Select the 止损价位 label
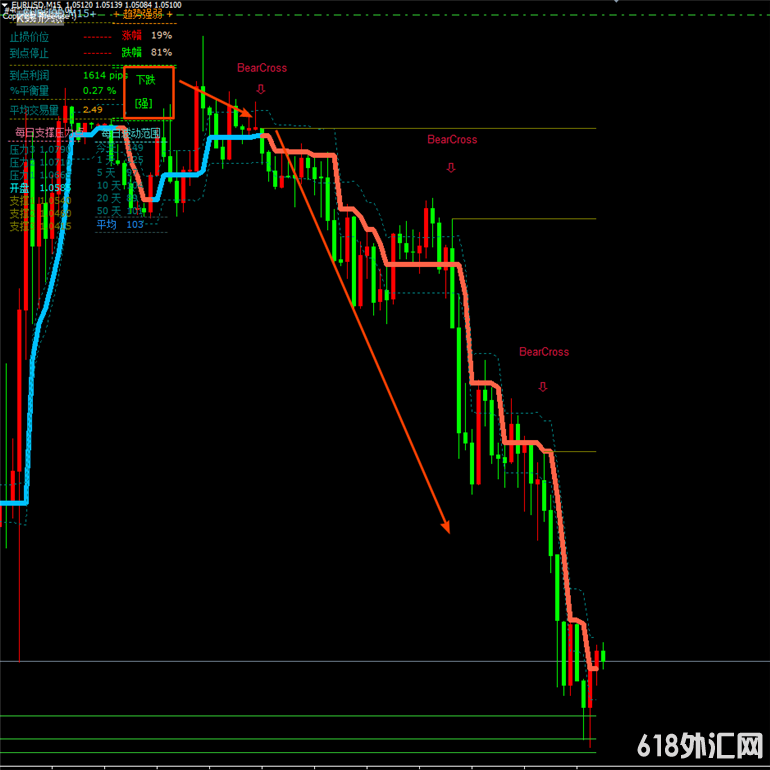 (29, 36)
